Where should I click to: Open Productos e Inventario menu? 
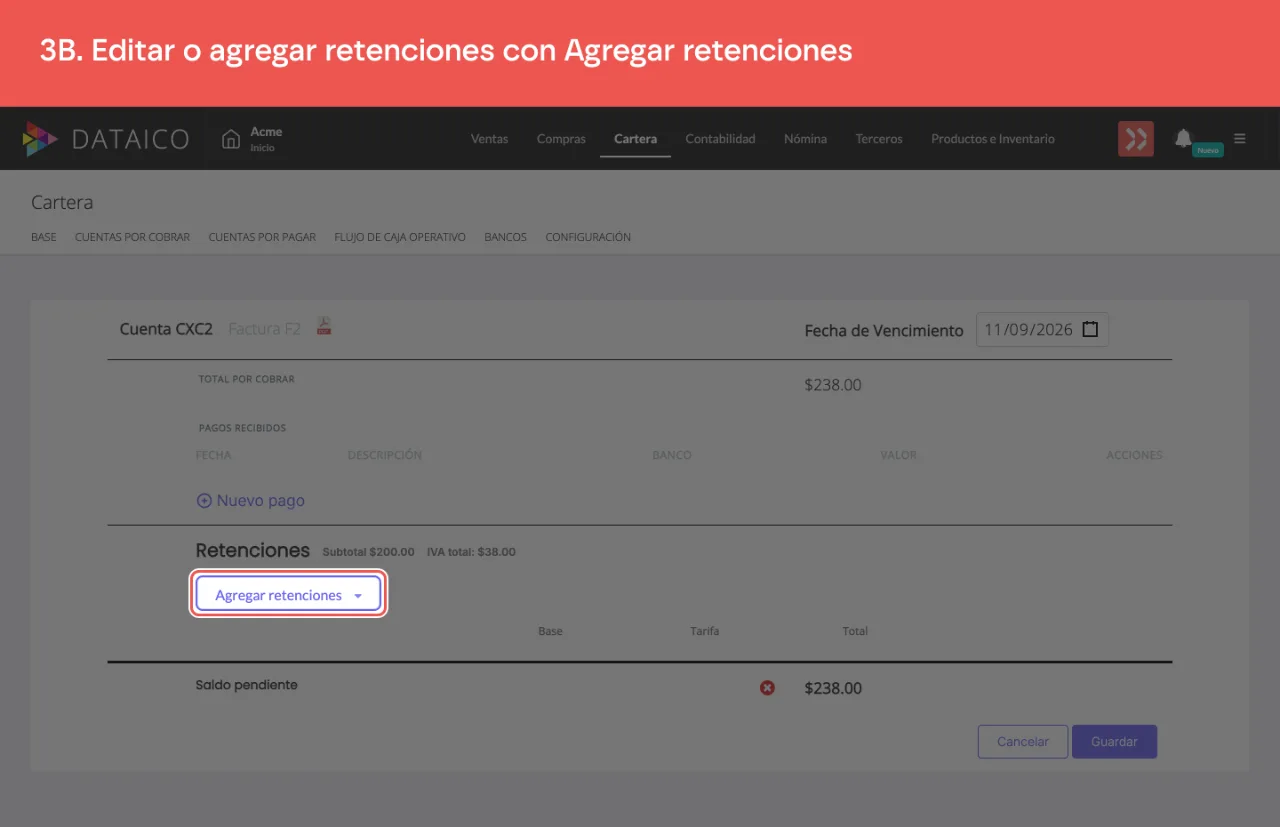pos(993,139)
